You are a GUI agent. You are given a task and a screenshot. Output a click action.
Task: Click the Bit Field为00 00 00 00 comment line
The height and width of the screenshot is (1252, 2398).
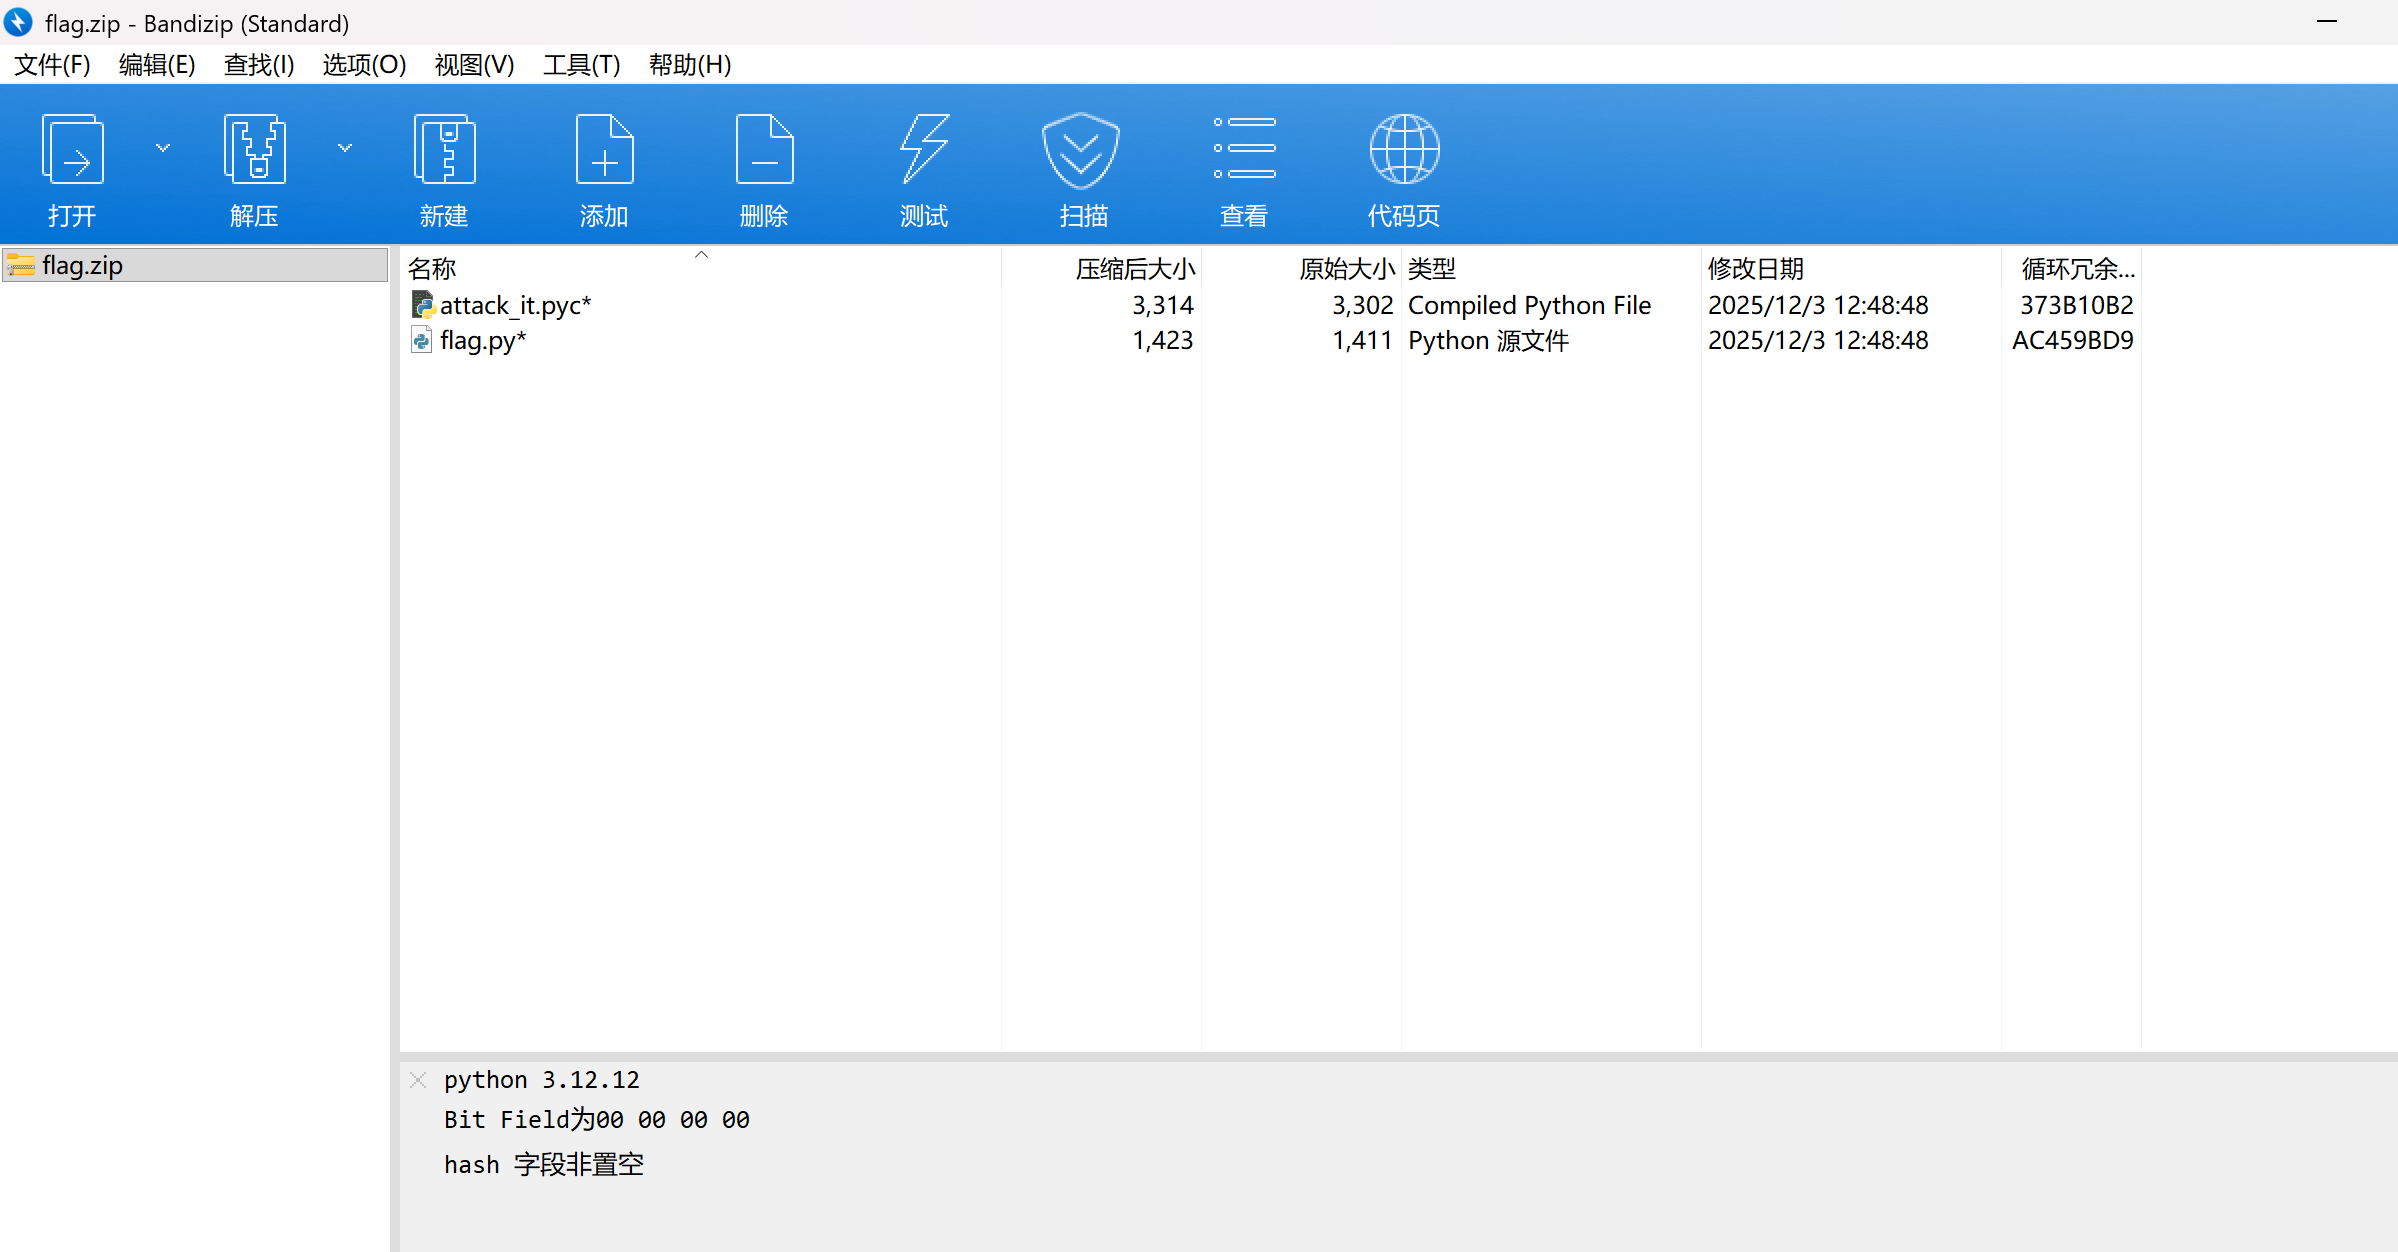[597, 1120]
